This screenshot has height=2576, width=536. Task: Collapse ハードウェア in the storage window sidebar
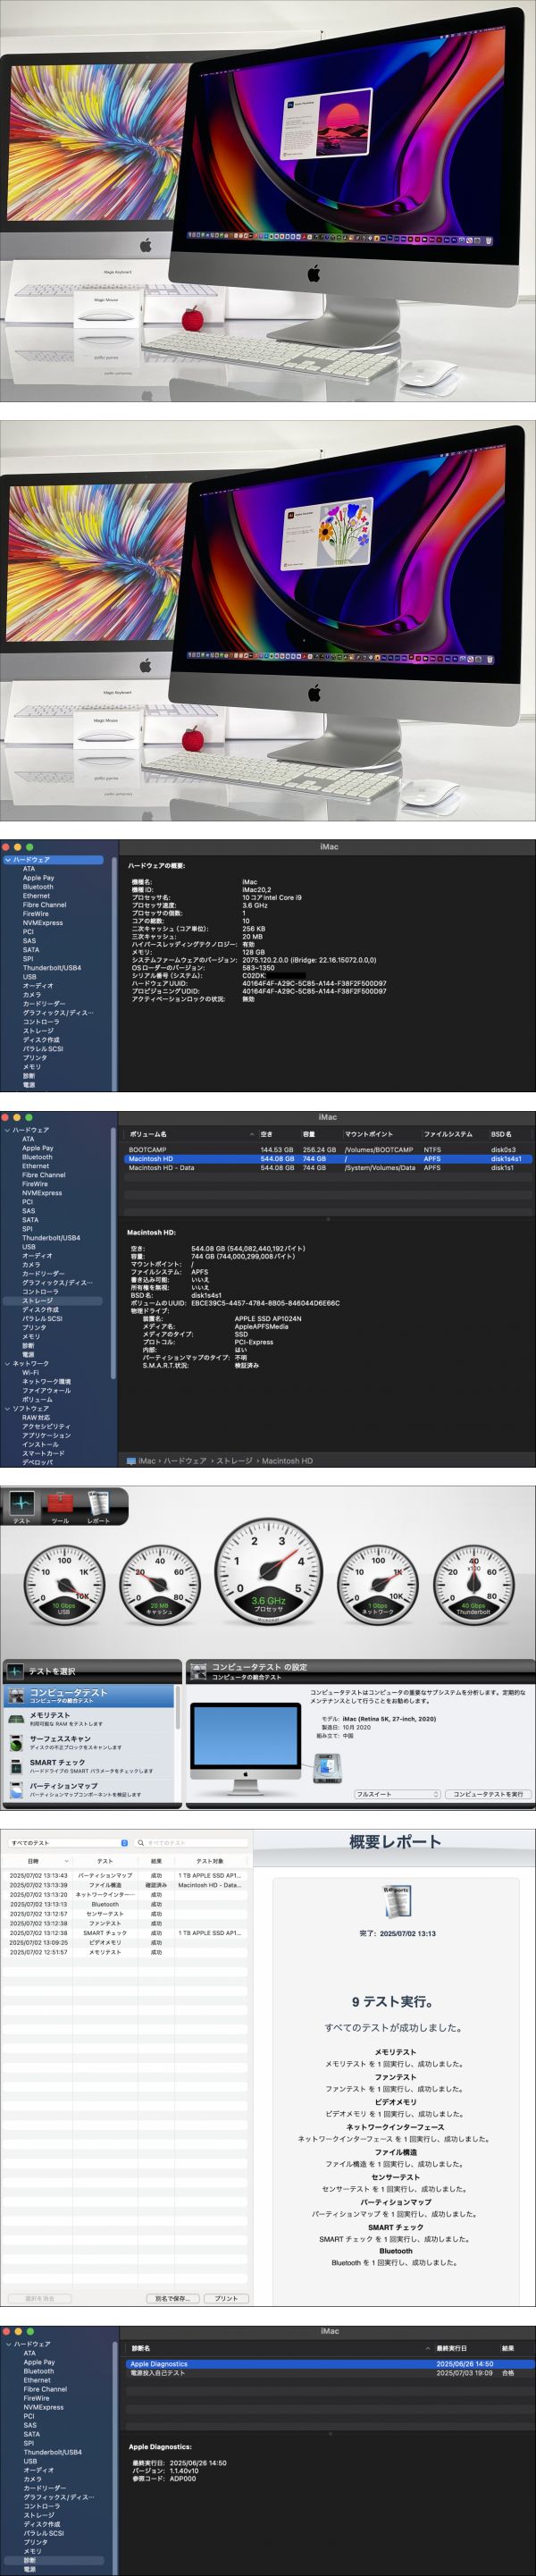[8, 1130]
